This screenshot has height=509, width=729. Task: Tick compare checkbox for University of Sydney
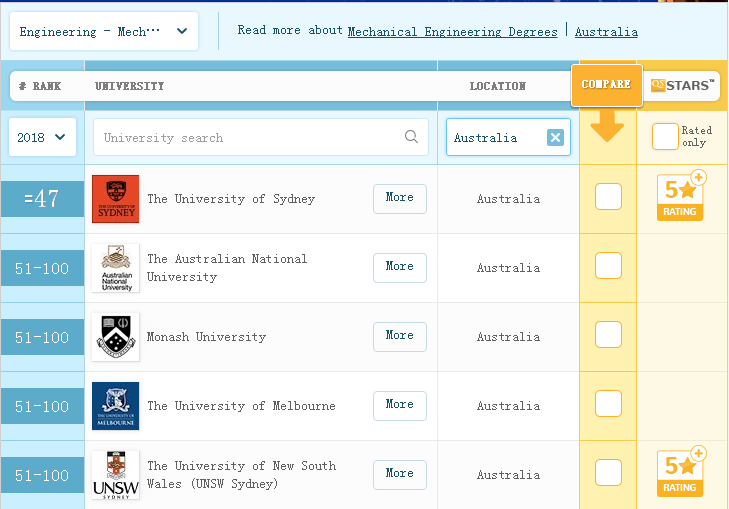click(608, 197)
